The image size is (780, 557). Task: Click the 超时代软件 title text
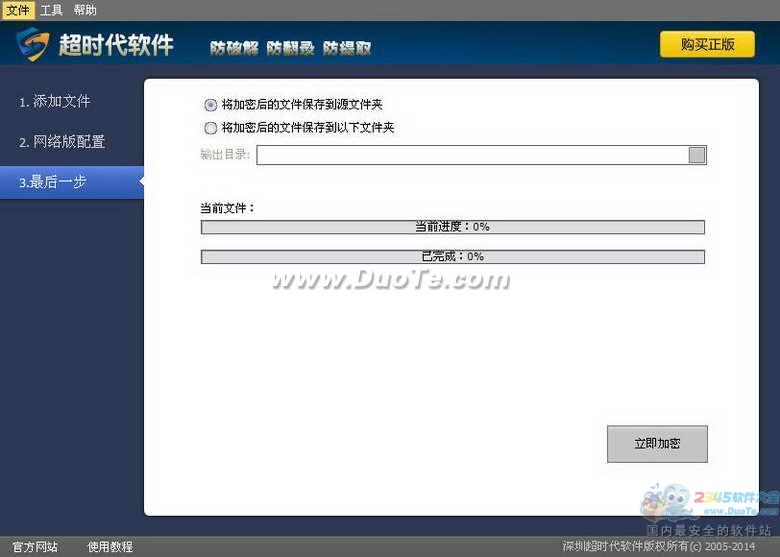(116, 45)
